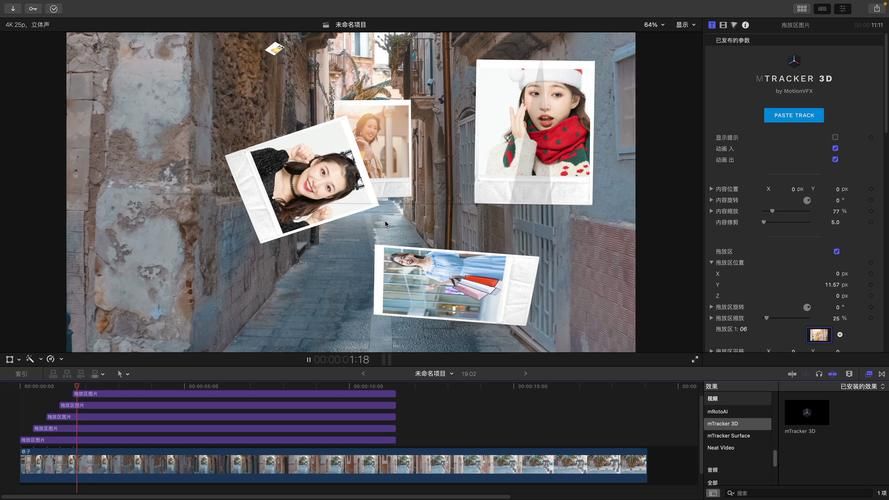Toggle the purple snapping icon
The image size is (889, 500).
[832, 374]
